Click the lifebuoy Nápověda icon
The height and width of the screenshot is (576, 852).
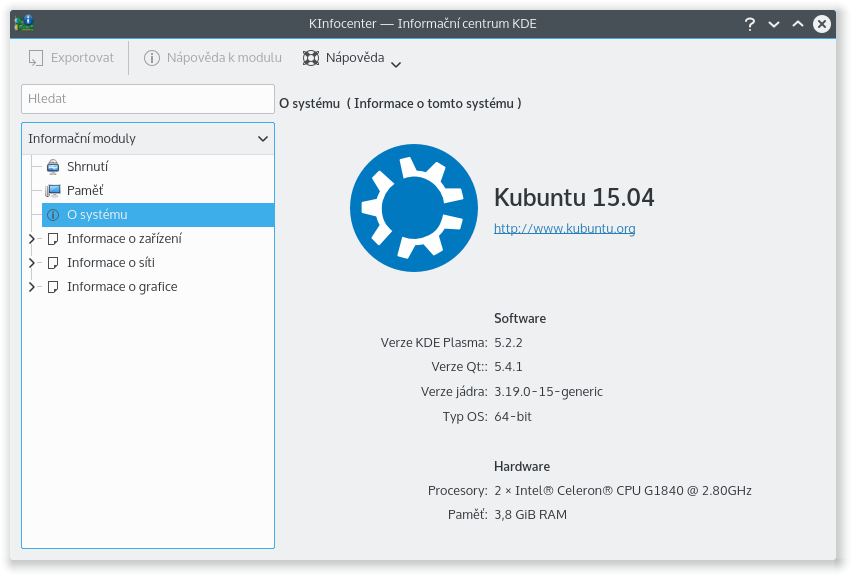click(x=311, y=58)
